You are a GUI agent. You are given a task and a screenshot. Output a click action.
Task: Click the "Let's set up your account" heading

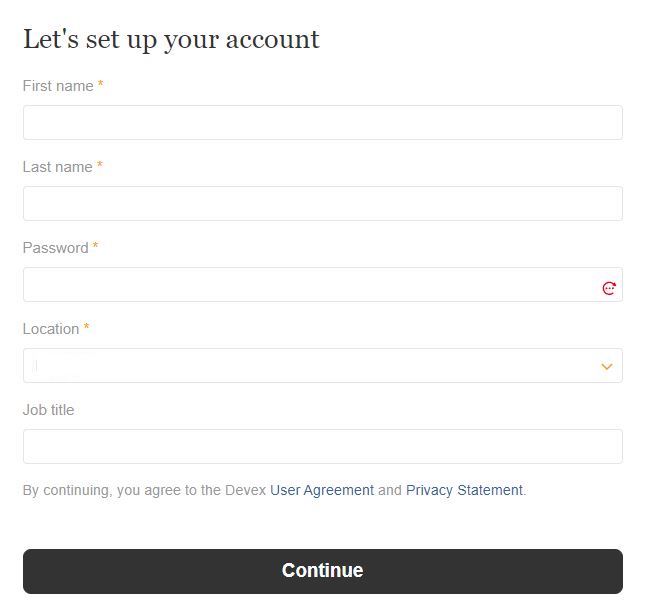coord(171,40)
